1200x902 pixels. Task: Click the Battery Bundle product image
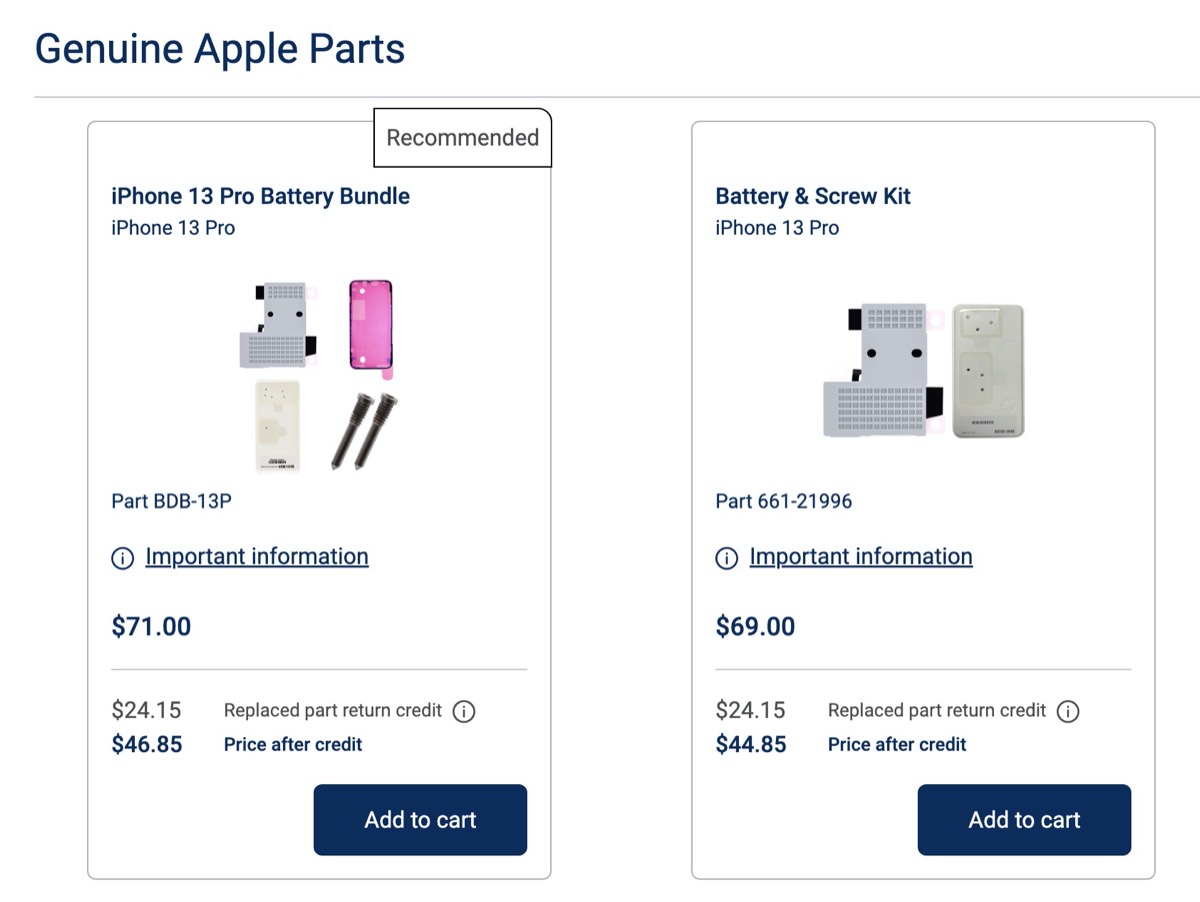click(319, 375)
